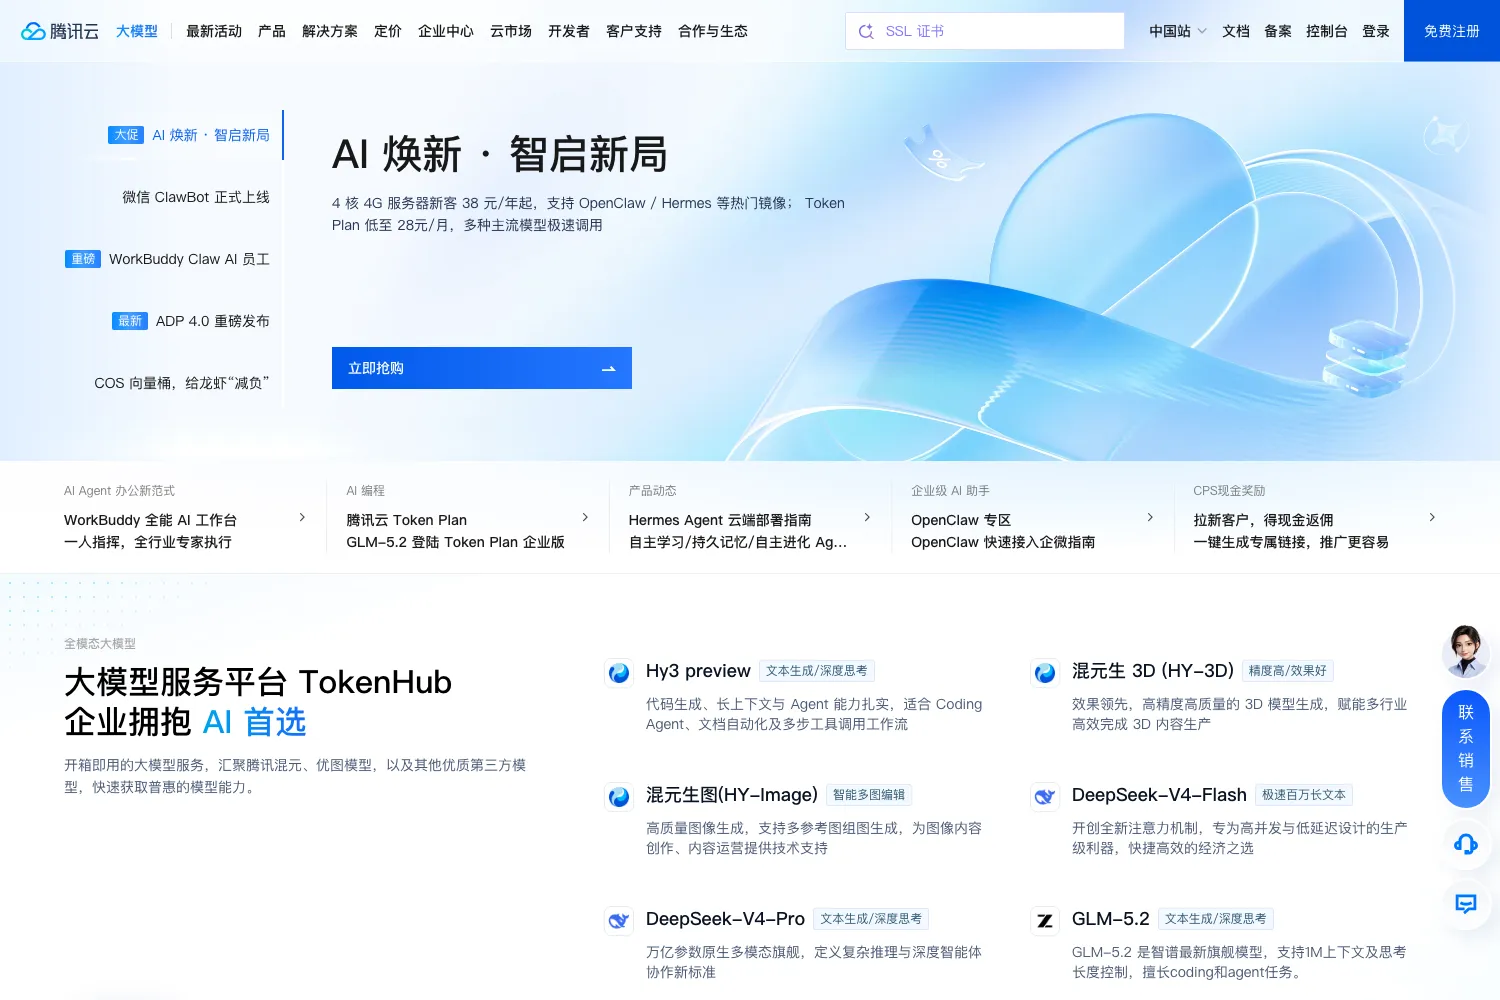Click the AI search icon in search box

(x=866, y=31)
